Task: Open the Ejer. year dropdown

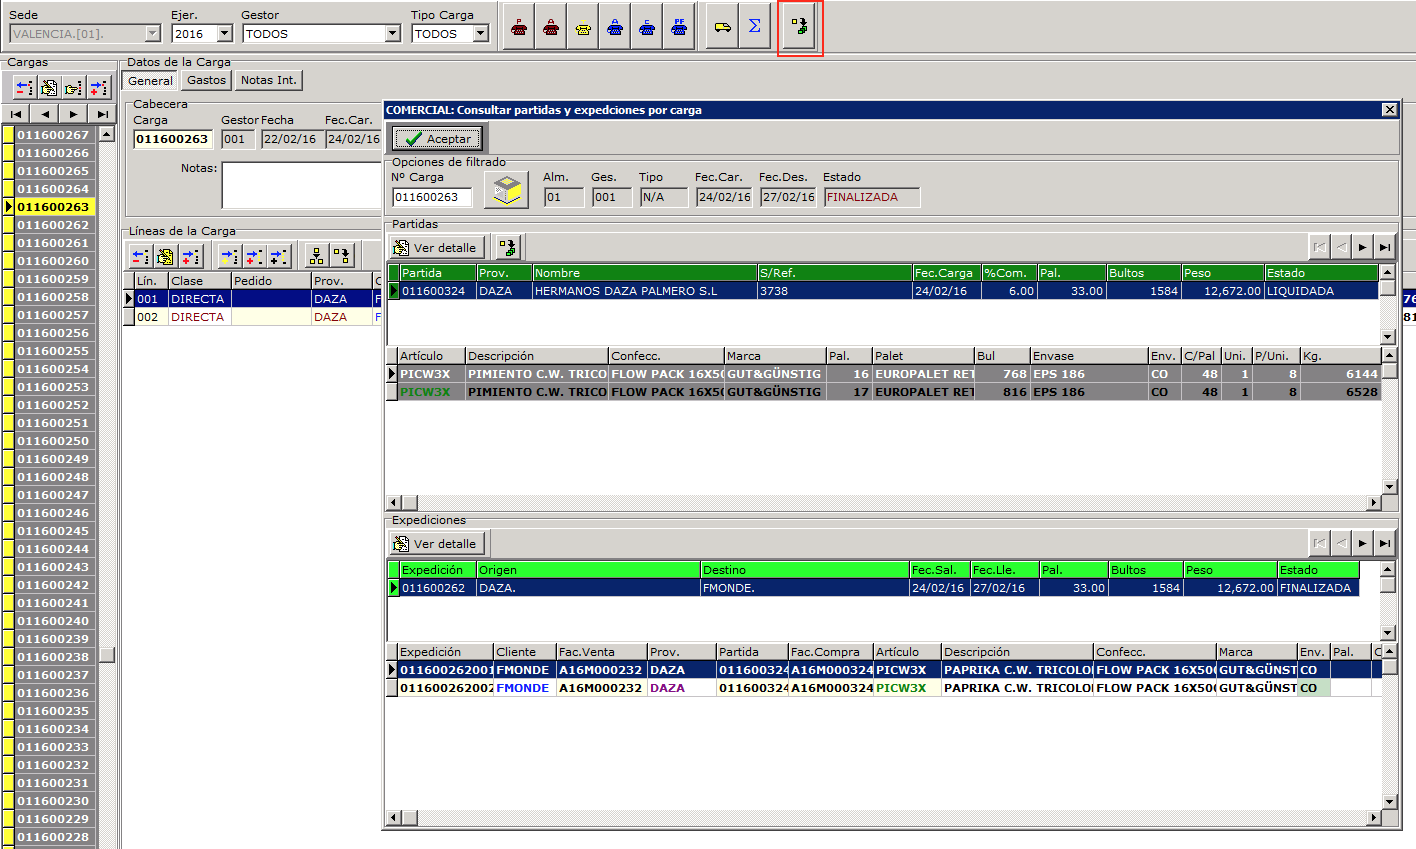Action: (x=224, y=34)
